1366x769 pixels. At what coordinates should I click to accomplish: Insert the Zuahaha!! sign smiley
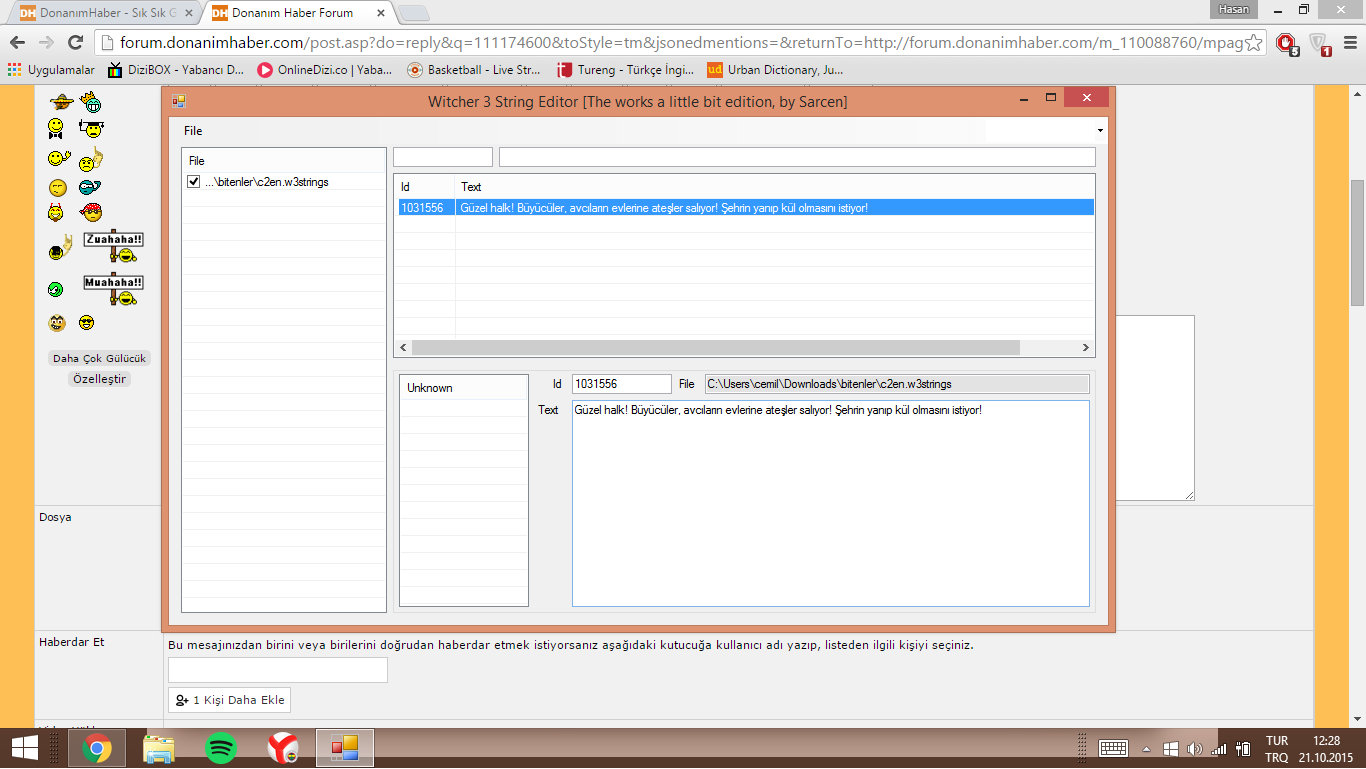click(x=113, y=248)
